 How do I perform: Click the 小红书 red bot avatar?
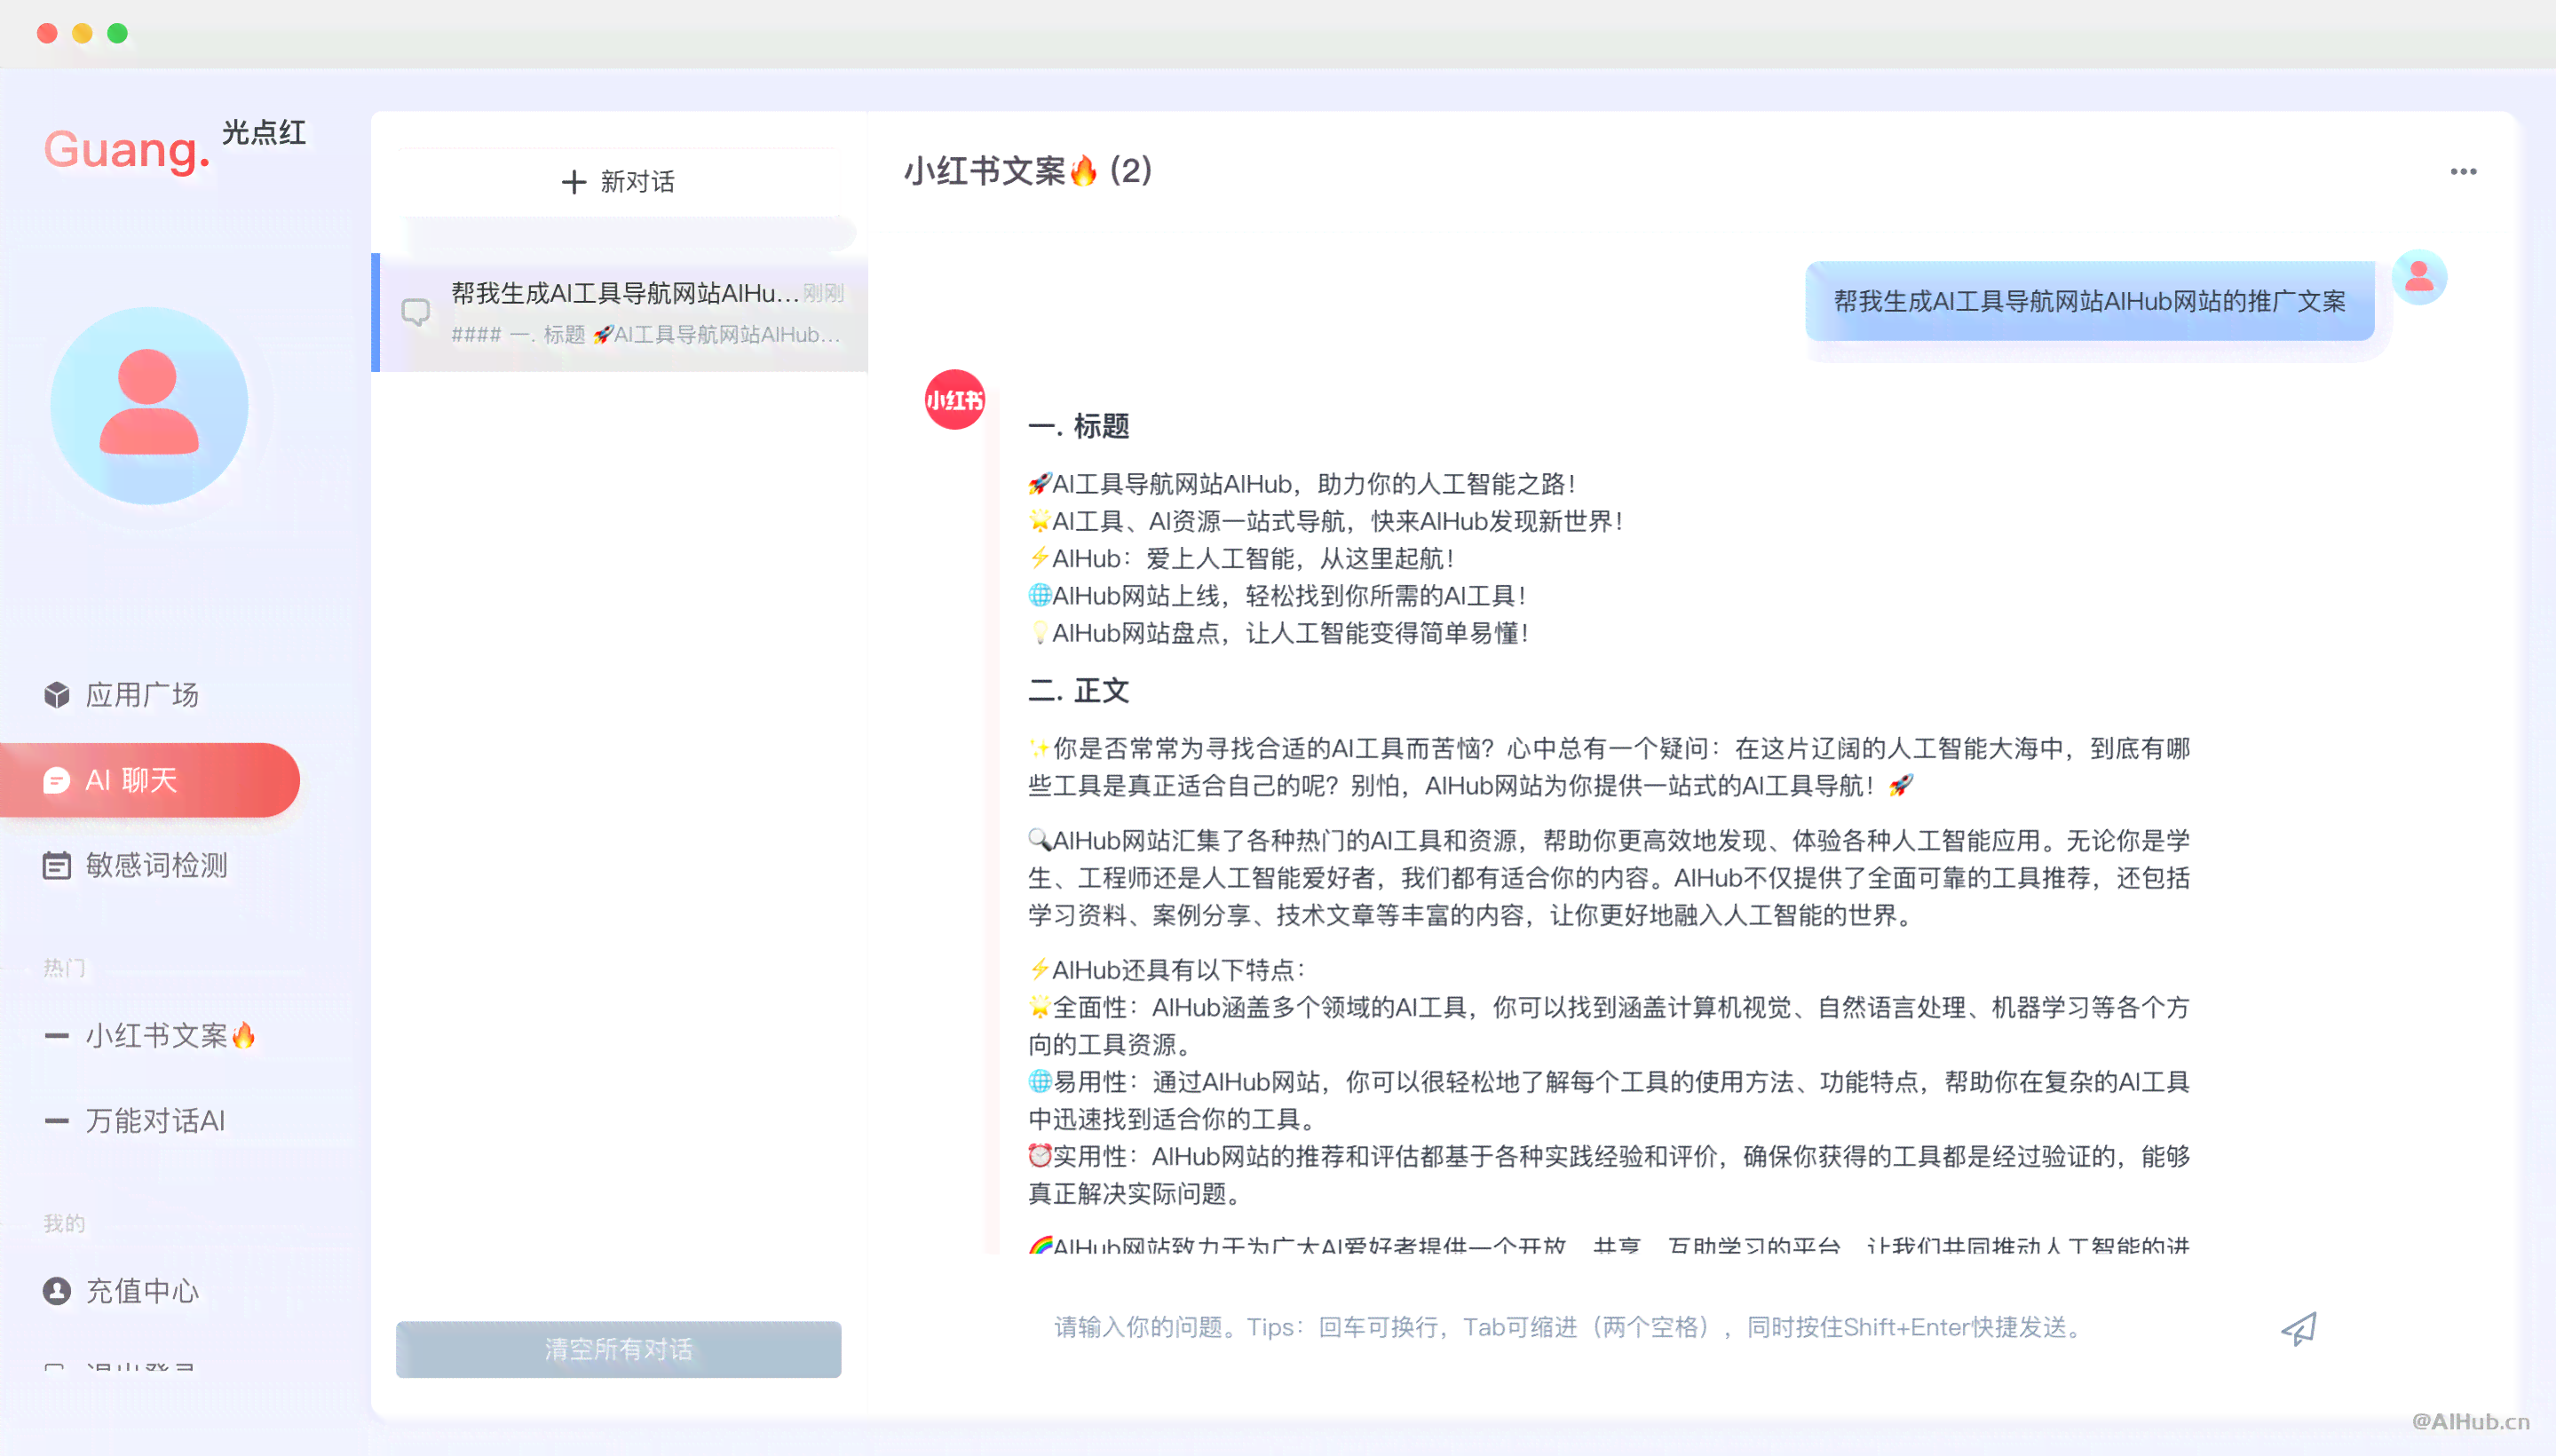pyautogui.click(x=955, y=400)
